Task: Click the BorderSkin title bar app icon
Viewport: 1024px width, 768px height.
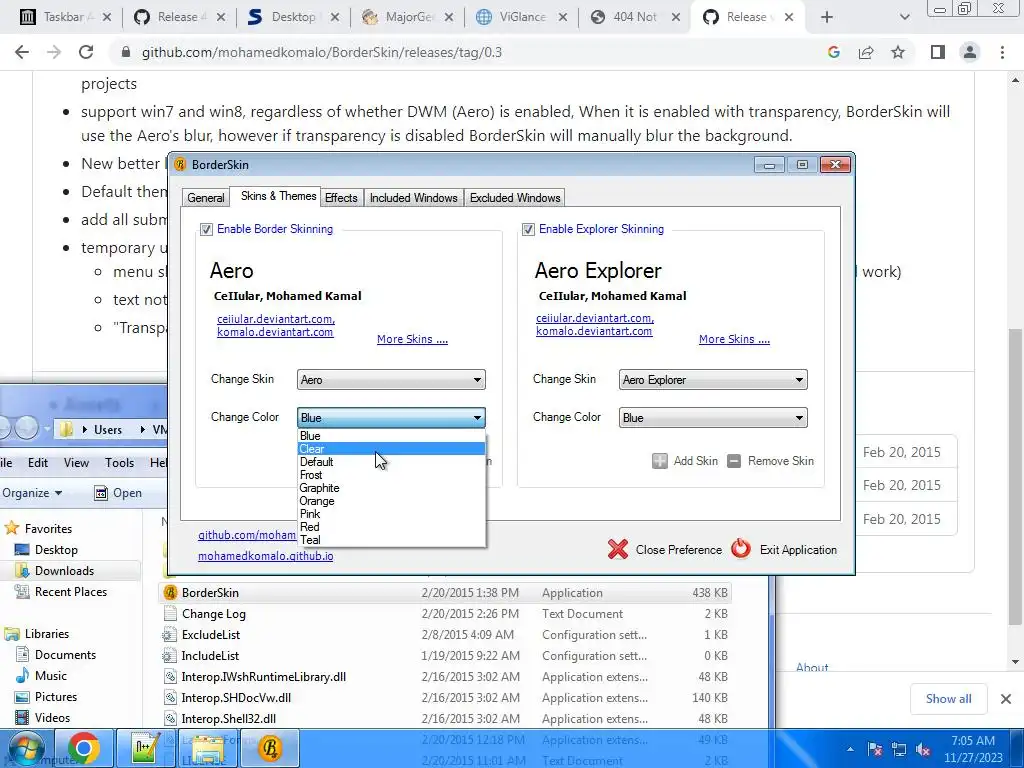Action: pyautogui.click(x=181, y=165)
